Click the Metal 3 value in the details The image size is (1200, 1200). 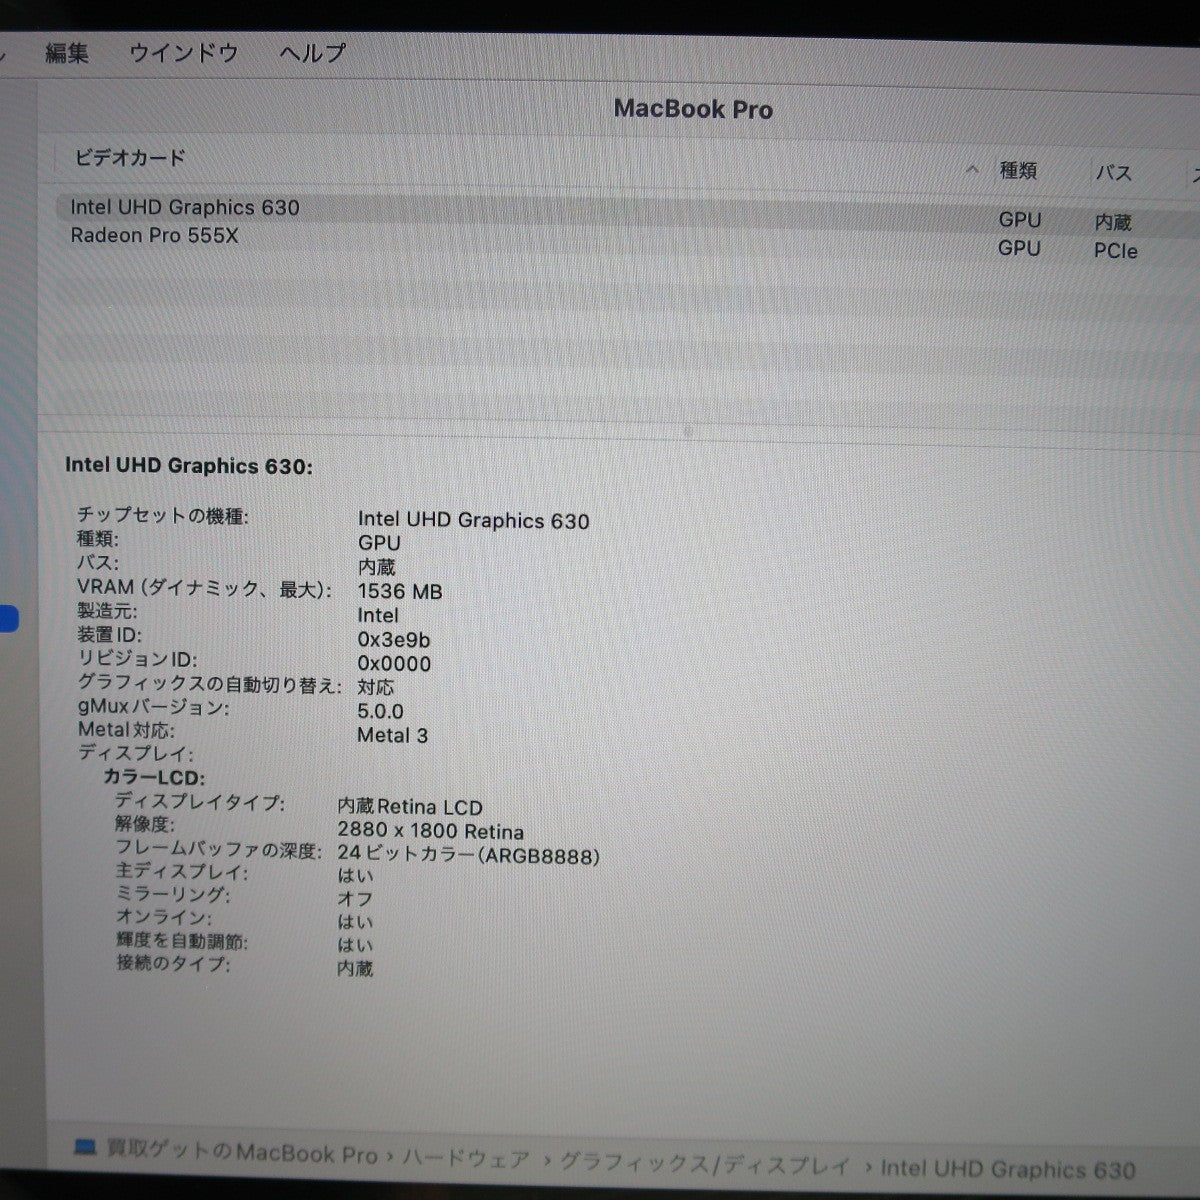[x=392, y=735]
